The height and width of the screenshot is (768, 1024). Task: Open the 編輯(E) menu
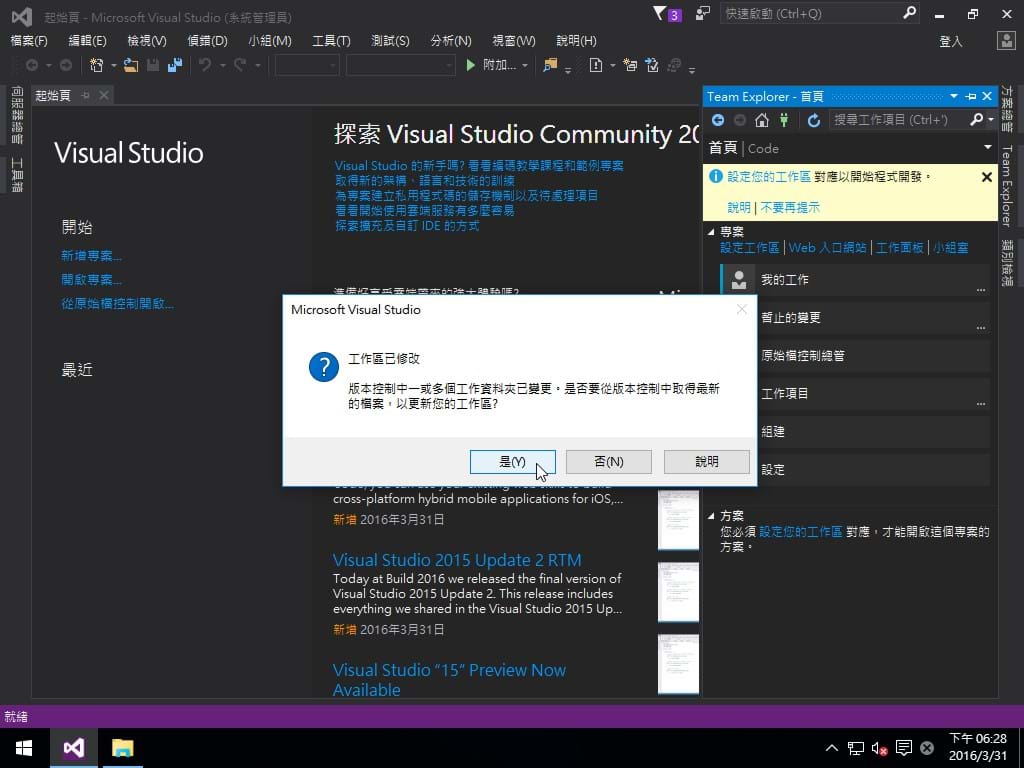[87, 40]
